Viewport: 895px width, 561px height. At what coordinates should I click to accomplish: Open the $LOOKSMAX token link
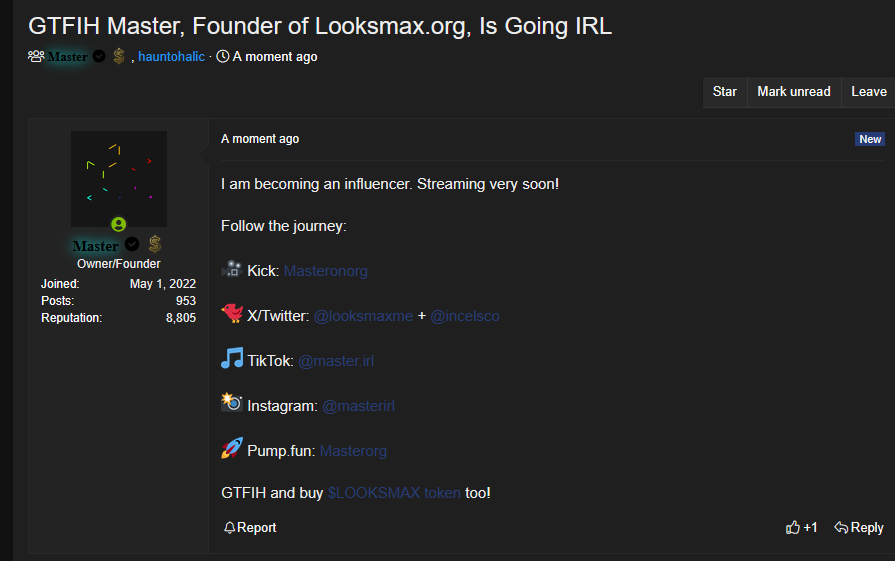click(394, 493)
